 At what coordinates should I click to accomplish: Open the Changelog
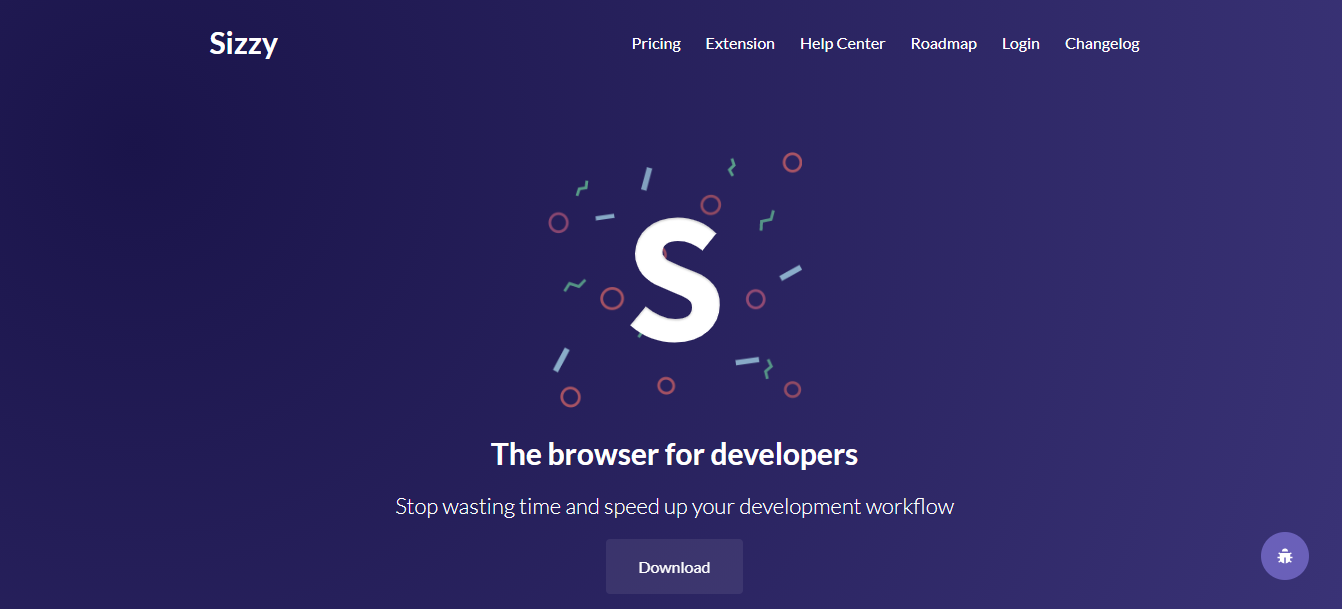(x=1101, y=43)
